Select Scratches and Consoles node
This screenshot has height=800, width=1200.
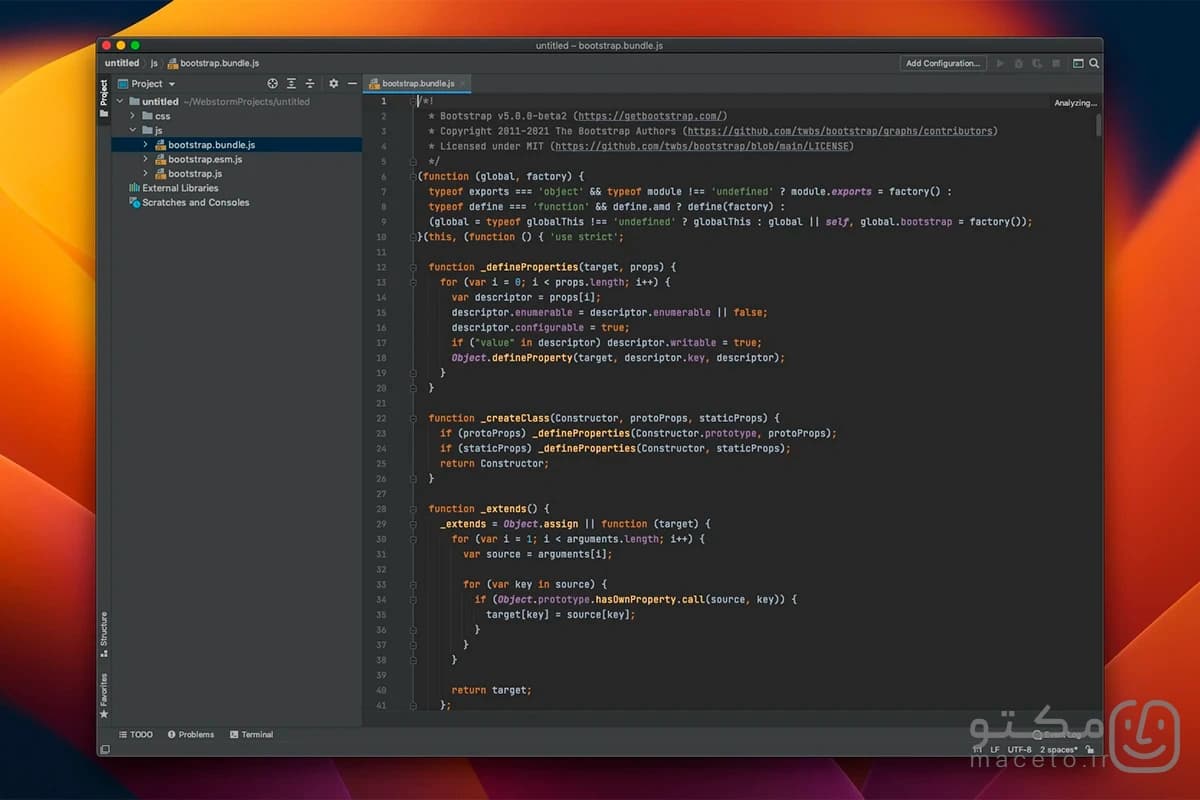point(236,202)
